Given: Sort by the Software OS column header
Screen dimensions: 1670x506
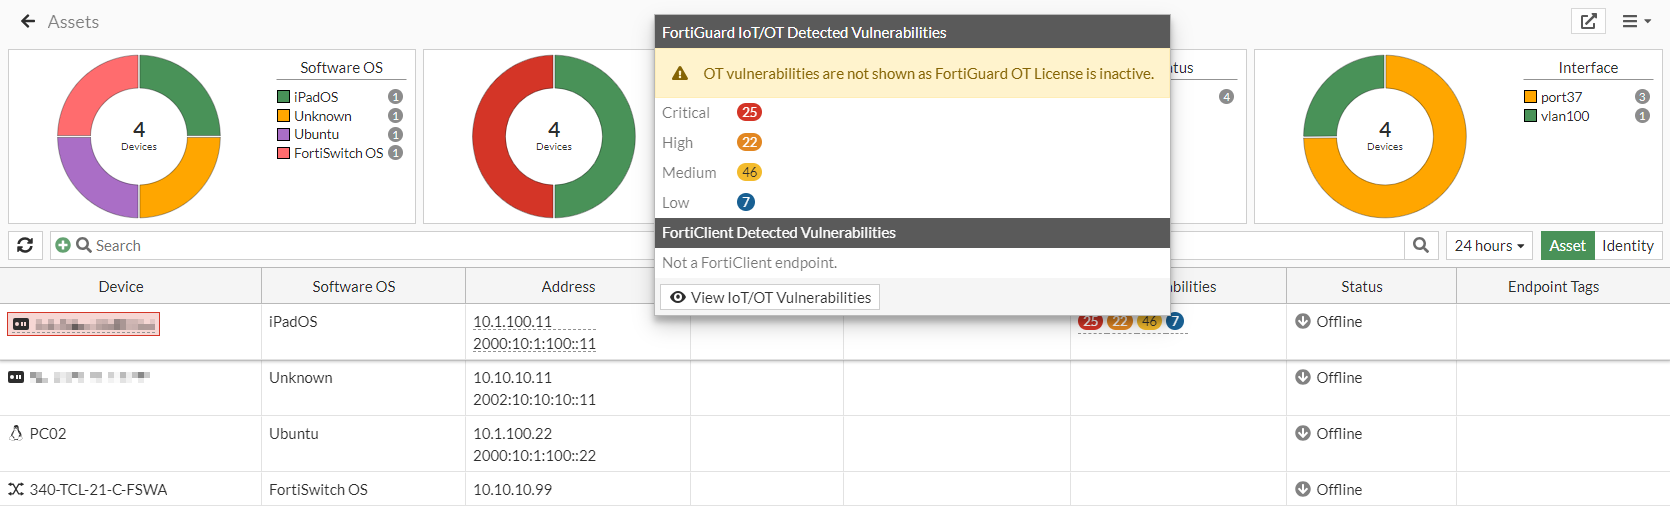Looking at the screenshot, I should click(353, 286).
